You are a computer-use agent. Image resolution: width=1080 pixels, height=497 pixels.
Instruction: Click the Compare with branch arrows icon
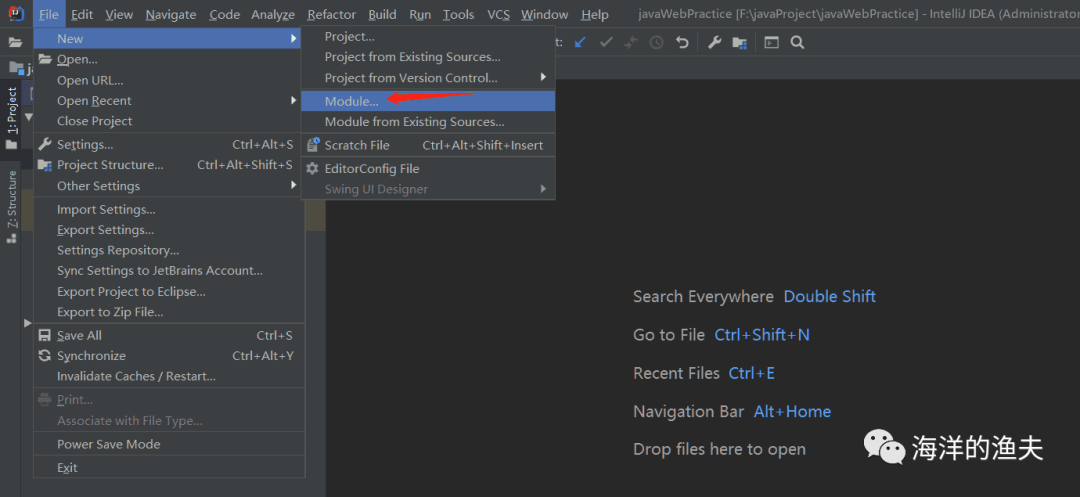click(631, 43)
